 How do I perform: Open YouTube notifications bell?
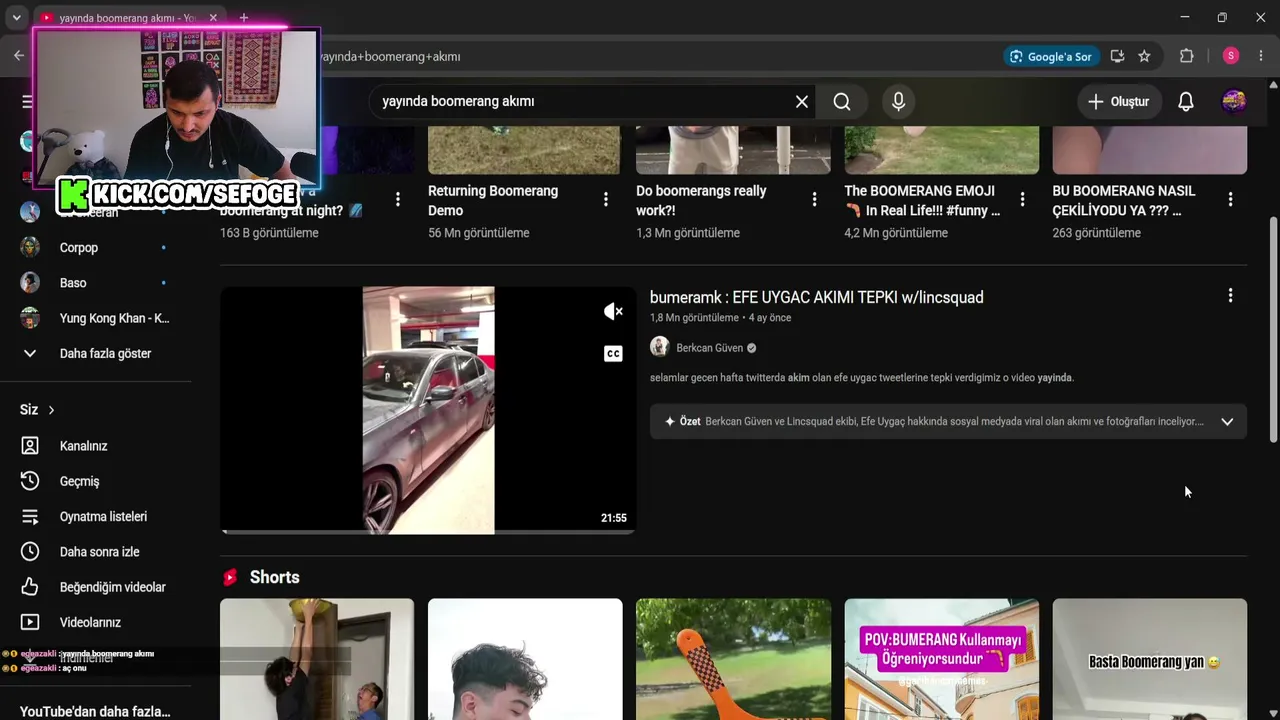click(x=1186, y=101)
